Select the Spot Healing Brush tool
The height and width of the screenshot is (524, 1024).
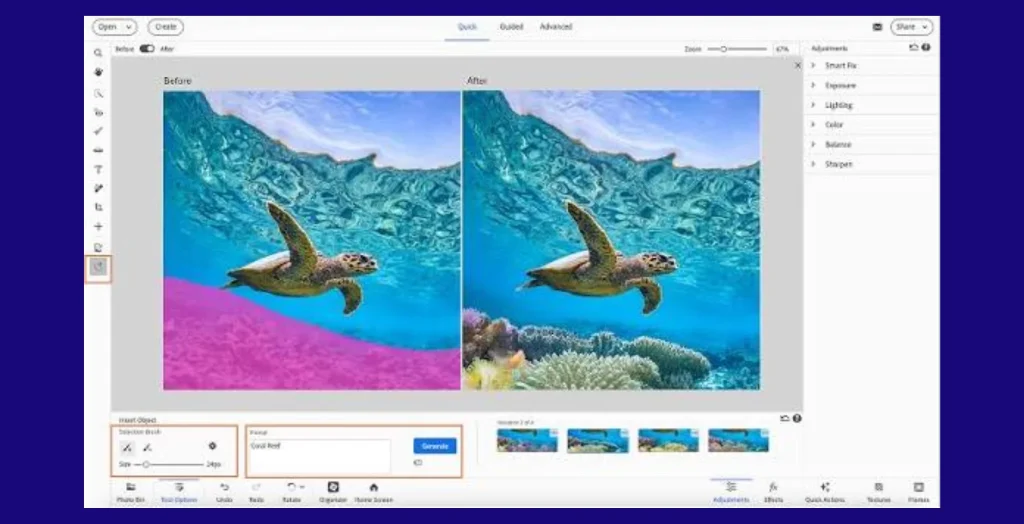(x=98, y=188)
